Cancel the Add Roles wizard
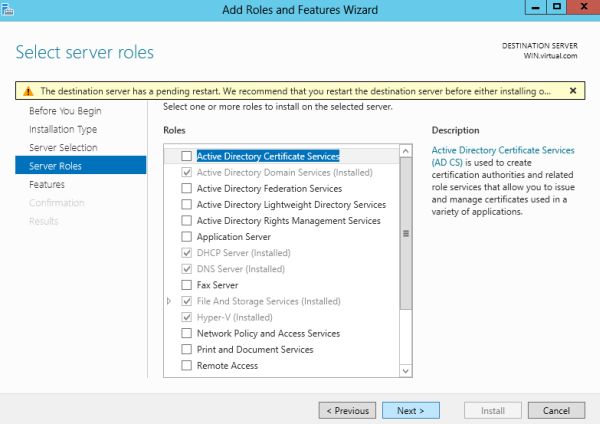600x424 pixels. pos(556,410)
